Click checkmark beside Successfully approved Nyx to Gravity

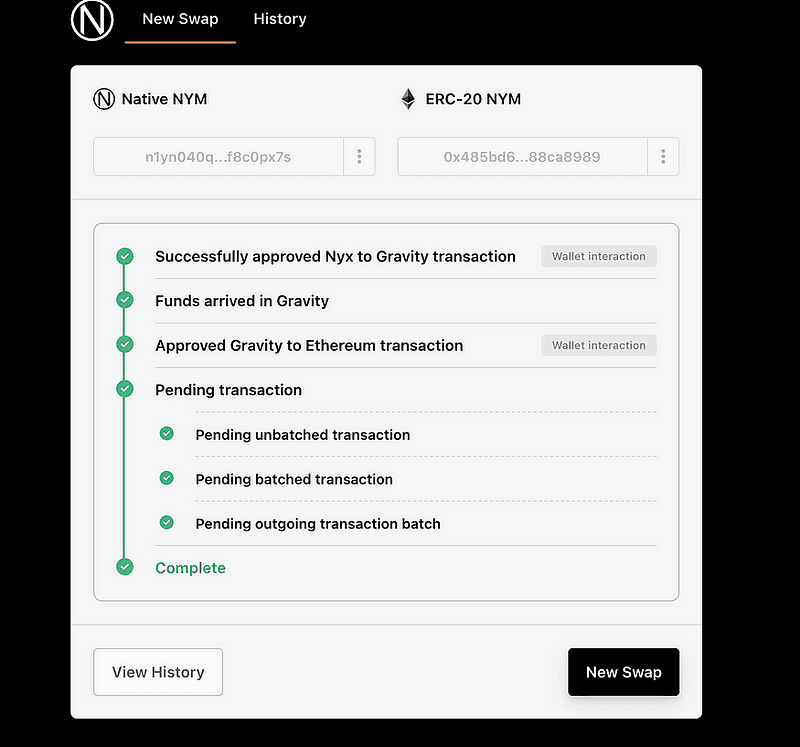[x=125, y=256]
